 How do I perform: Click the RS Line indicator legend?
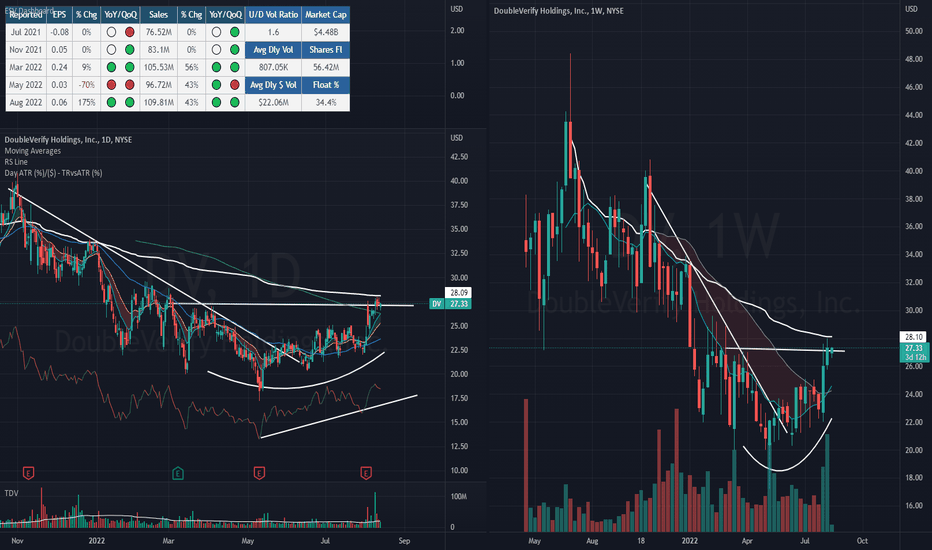[x=16, y=162]
